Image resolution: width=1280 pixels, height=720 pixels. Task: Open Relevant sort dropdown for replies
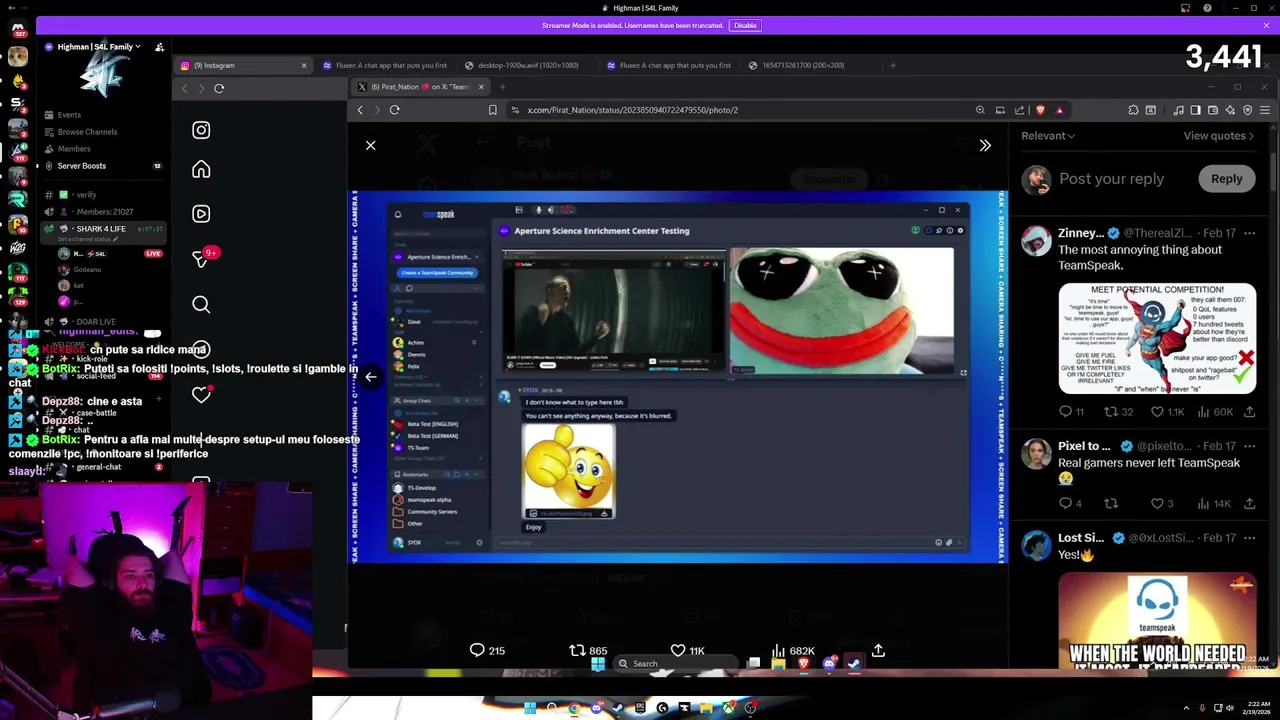tap(1048, 136)
